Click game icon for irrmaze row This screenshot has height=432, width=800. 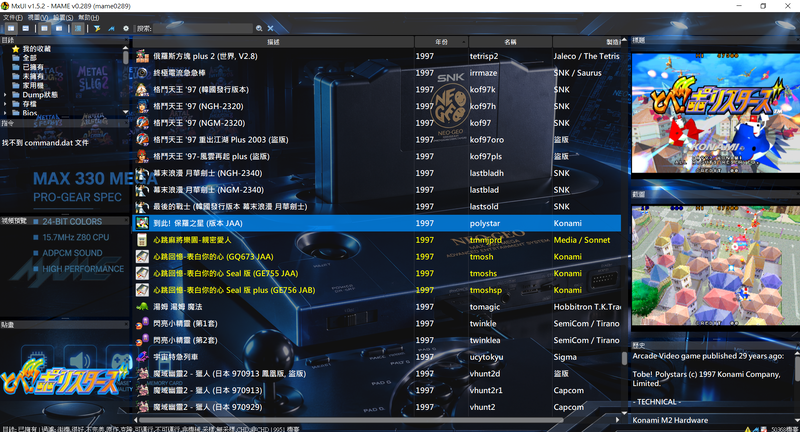coord(142,73)
